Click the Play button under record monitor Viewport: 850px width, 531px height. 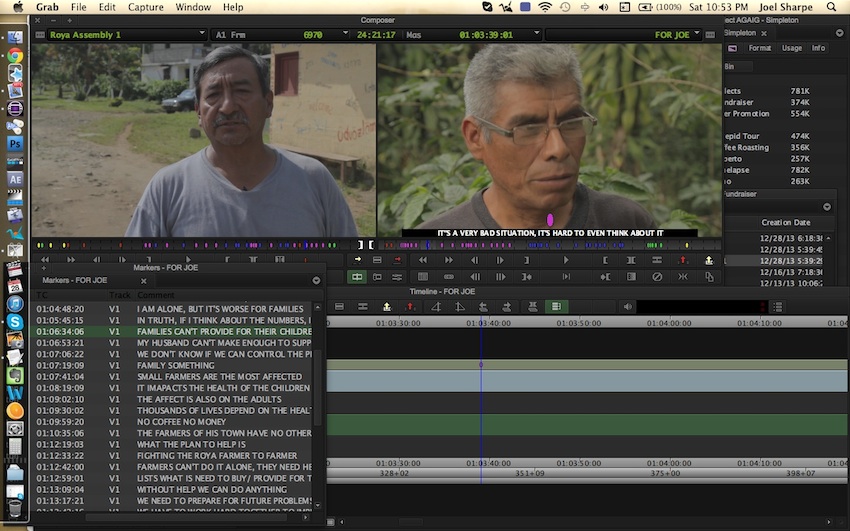coord(567,260)
